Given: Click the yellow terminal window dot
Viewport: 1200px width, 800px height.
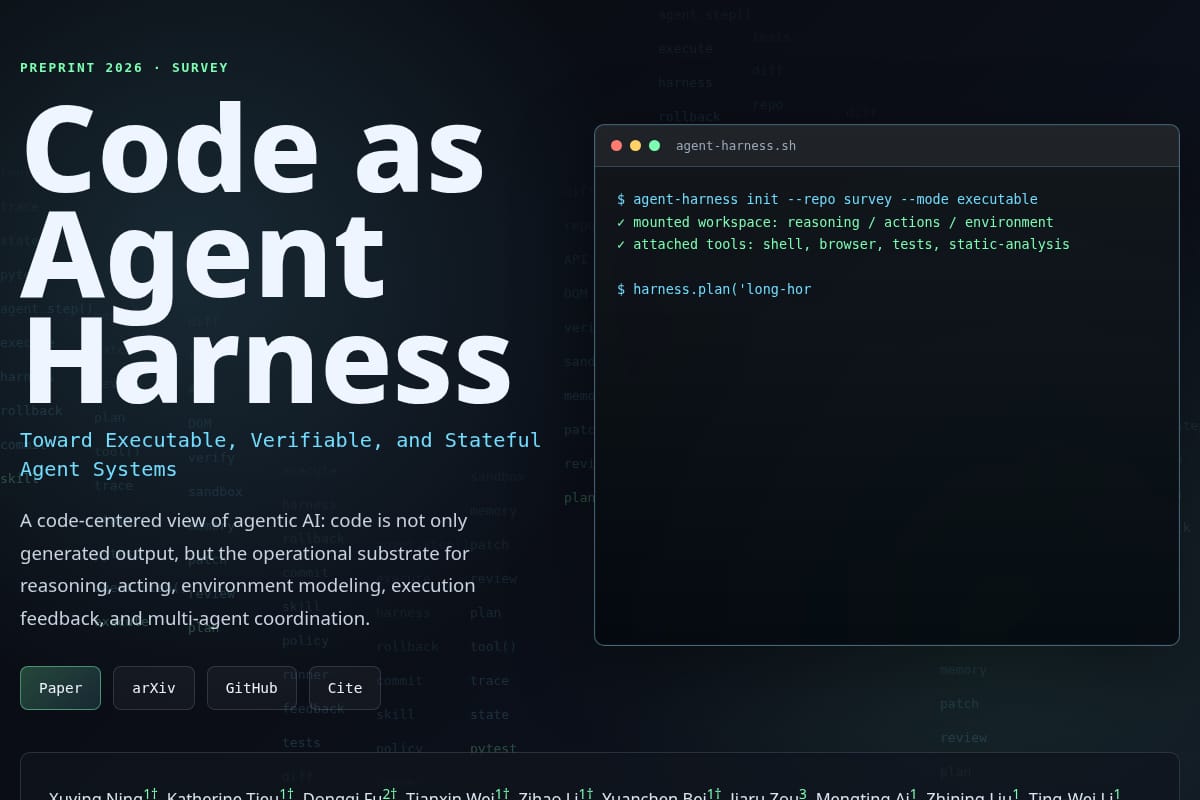Looking at the screenshot, I should point(635,146).
